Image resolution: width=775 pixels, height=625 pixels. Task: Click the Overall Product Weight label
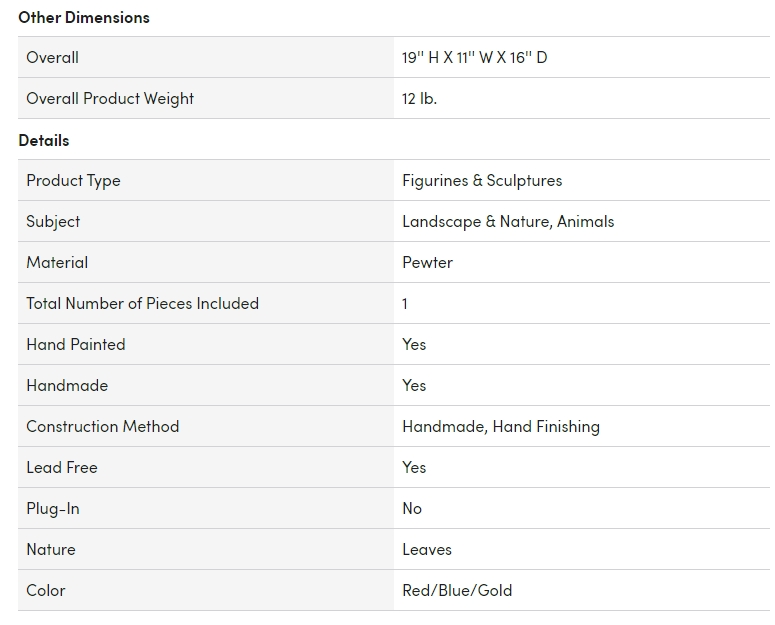point(110,98)
